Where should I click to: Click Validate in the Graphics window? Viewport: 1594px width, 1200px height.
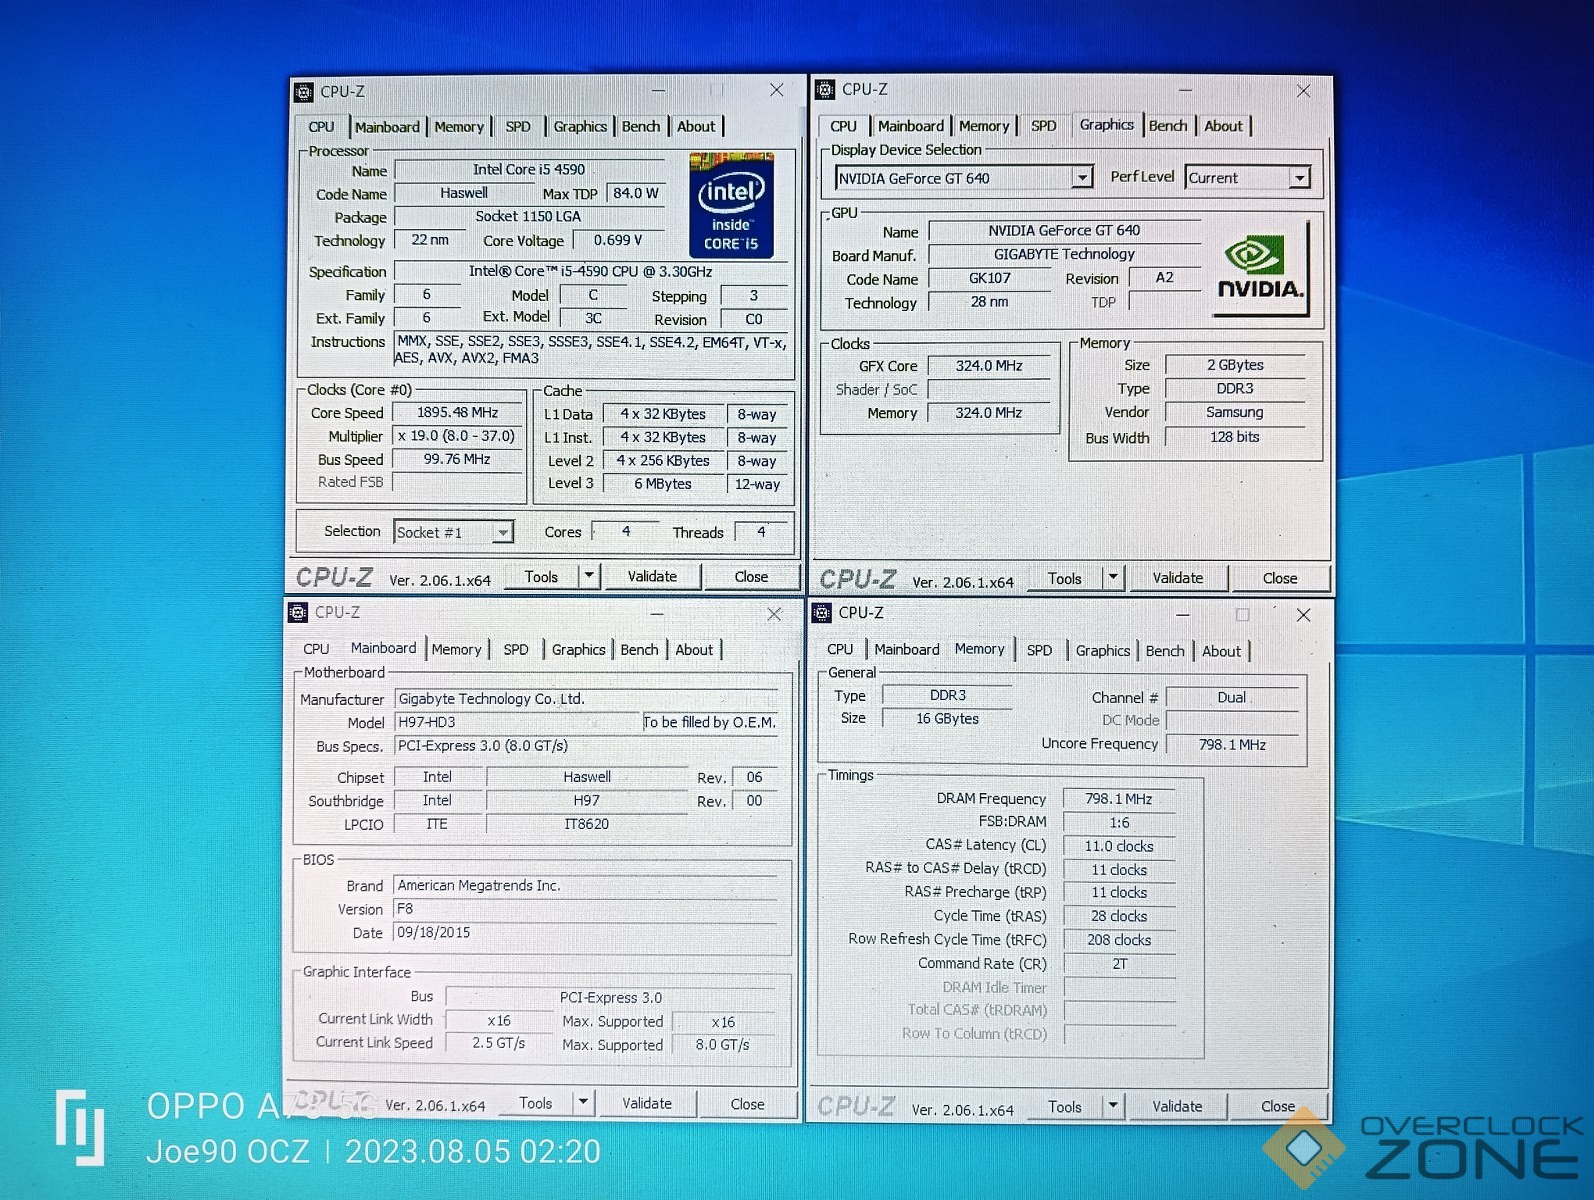1177,578
